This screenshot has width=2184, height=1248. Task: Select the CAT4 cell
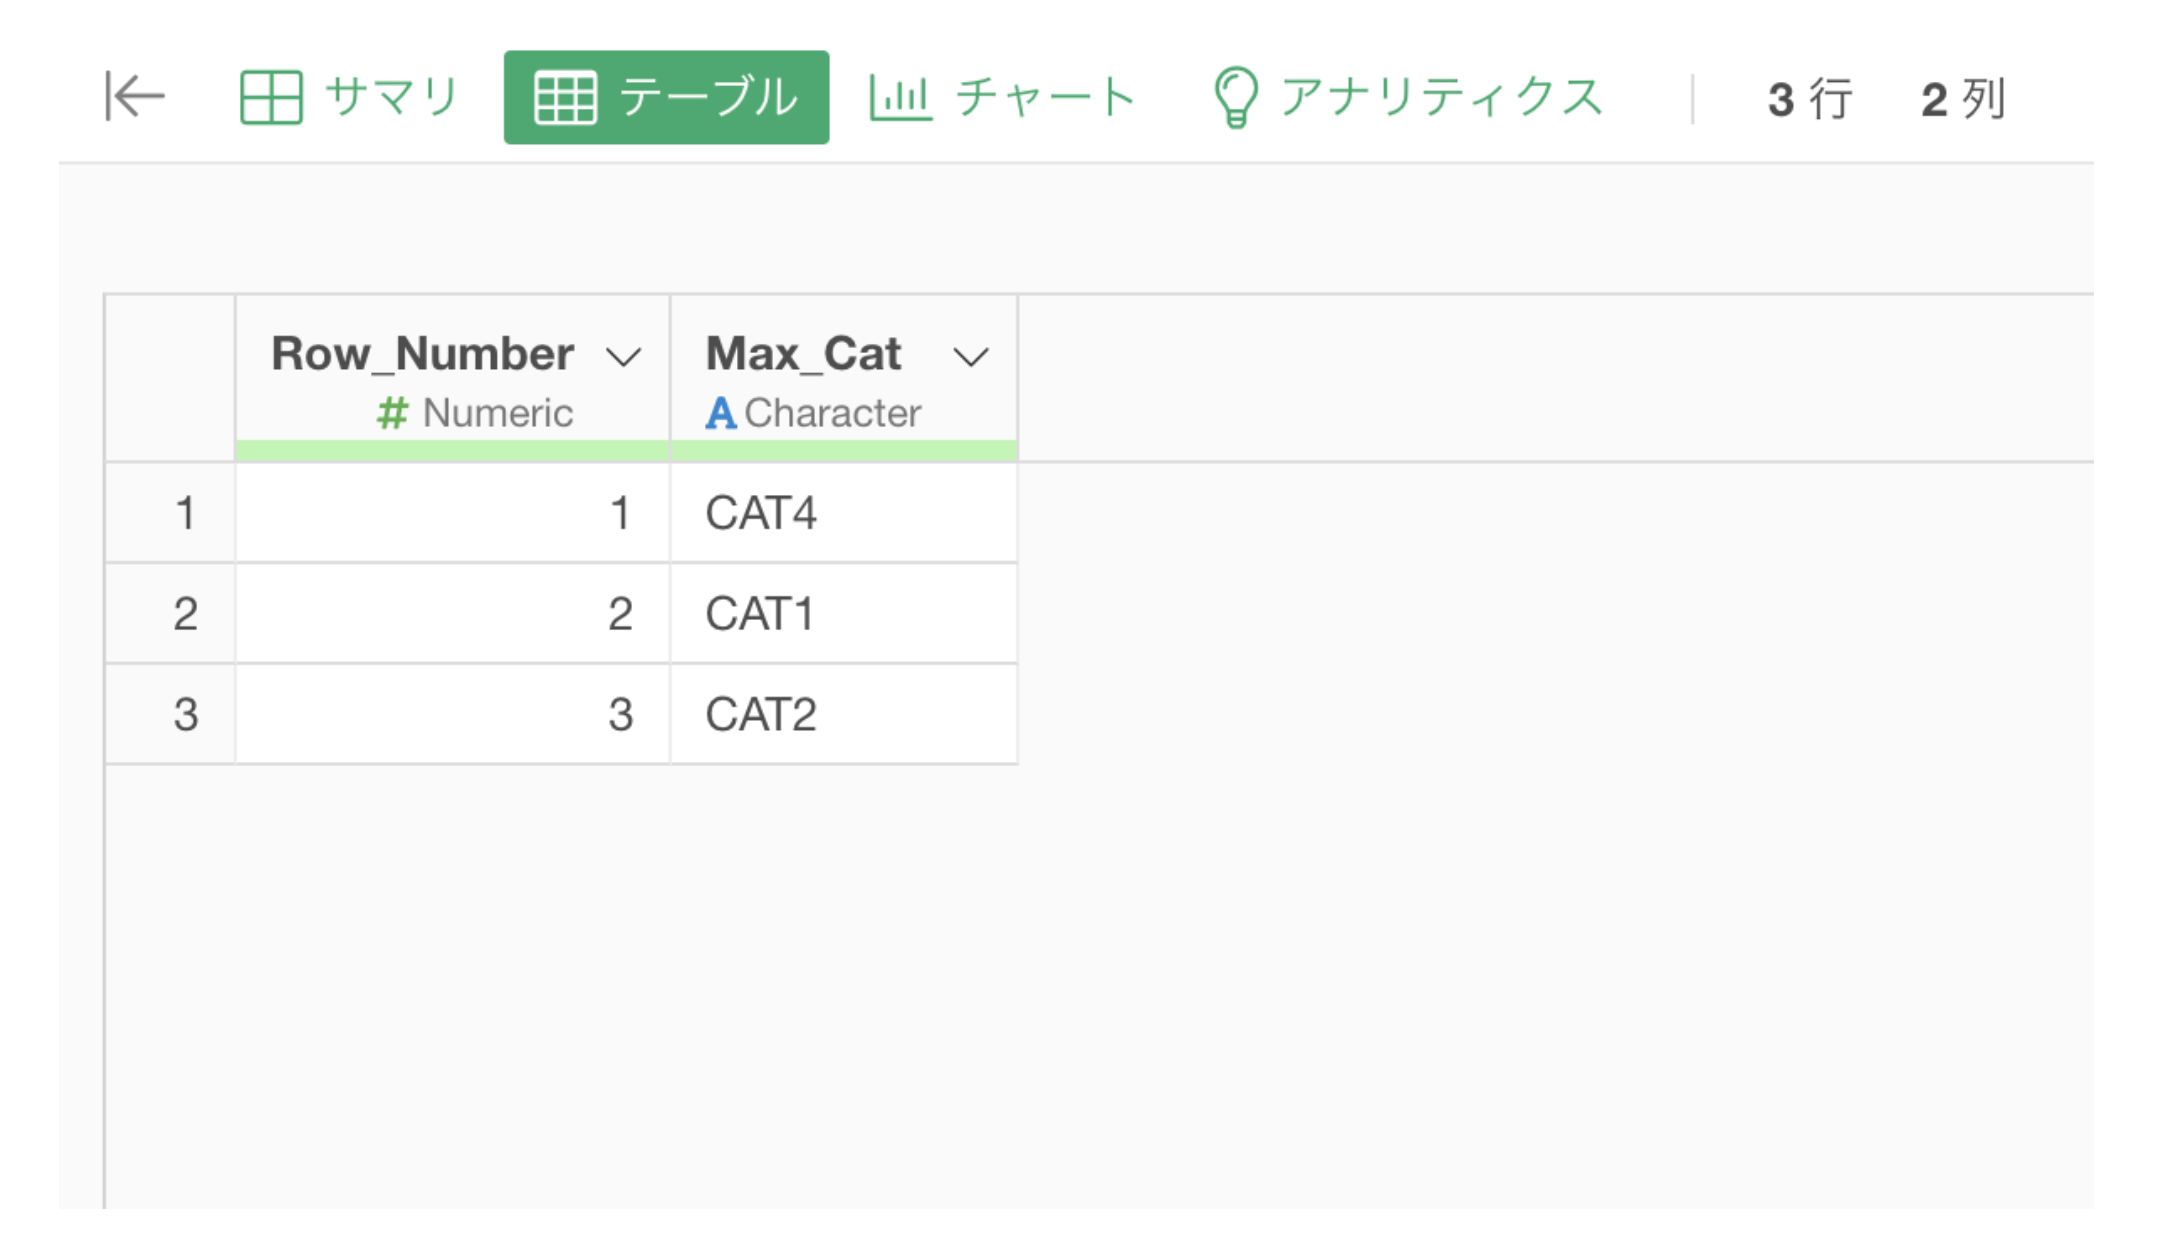tap(844, 513)
